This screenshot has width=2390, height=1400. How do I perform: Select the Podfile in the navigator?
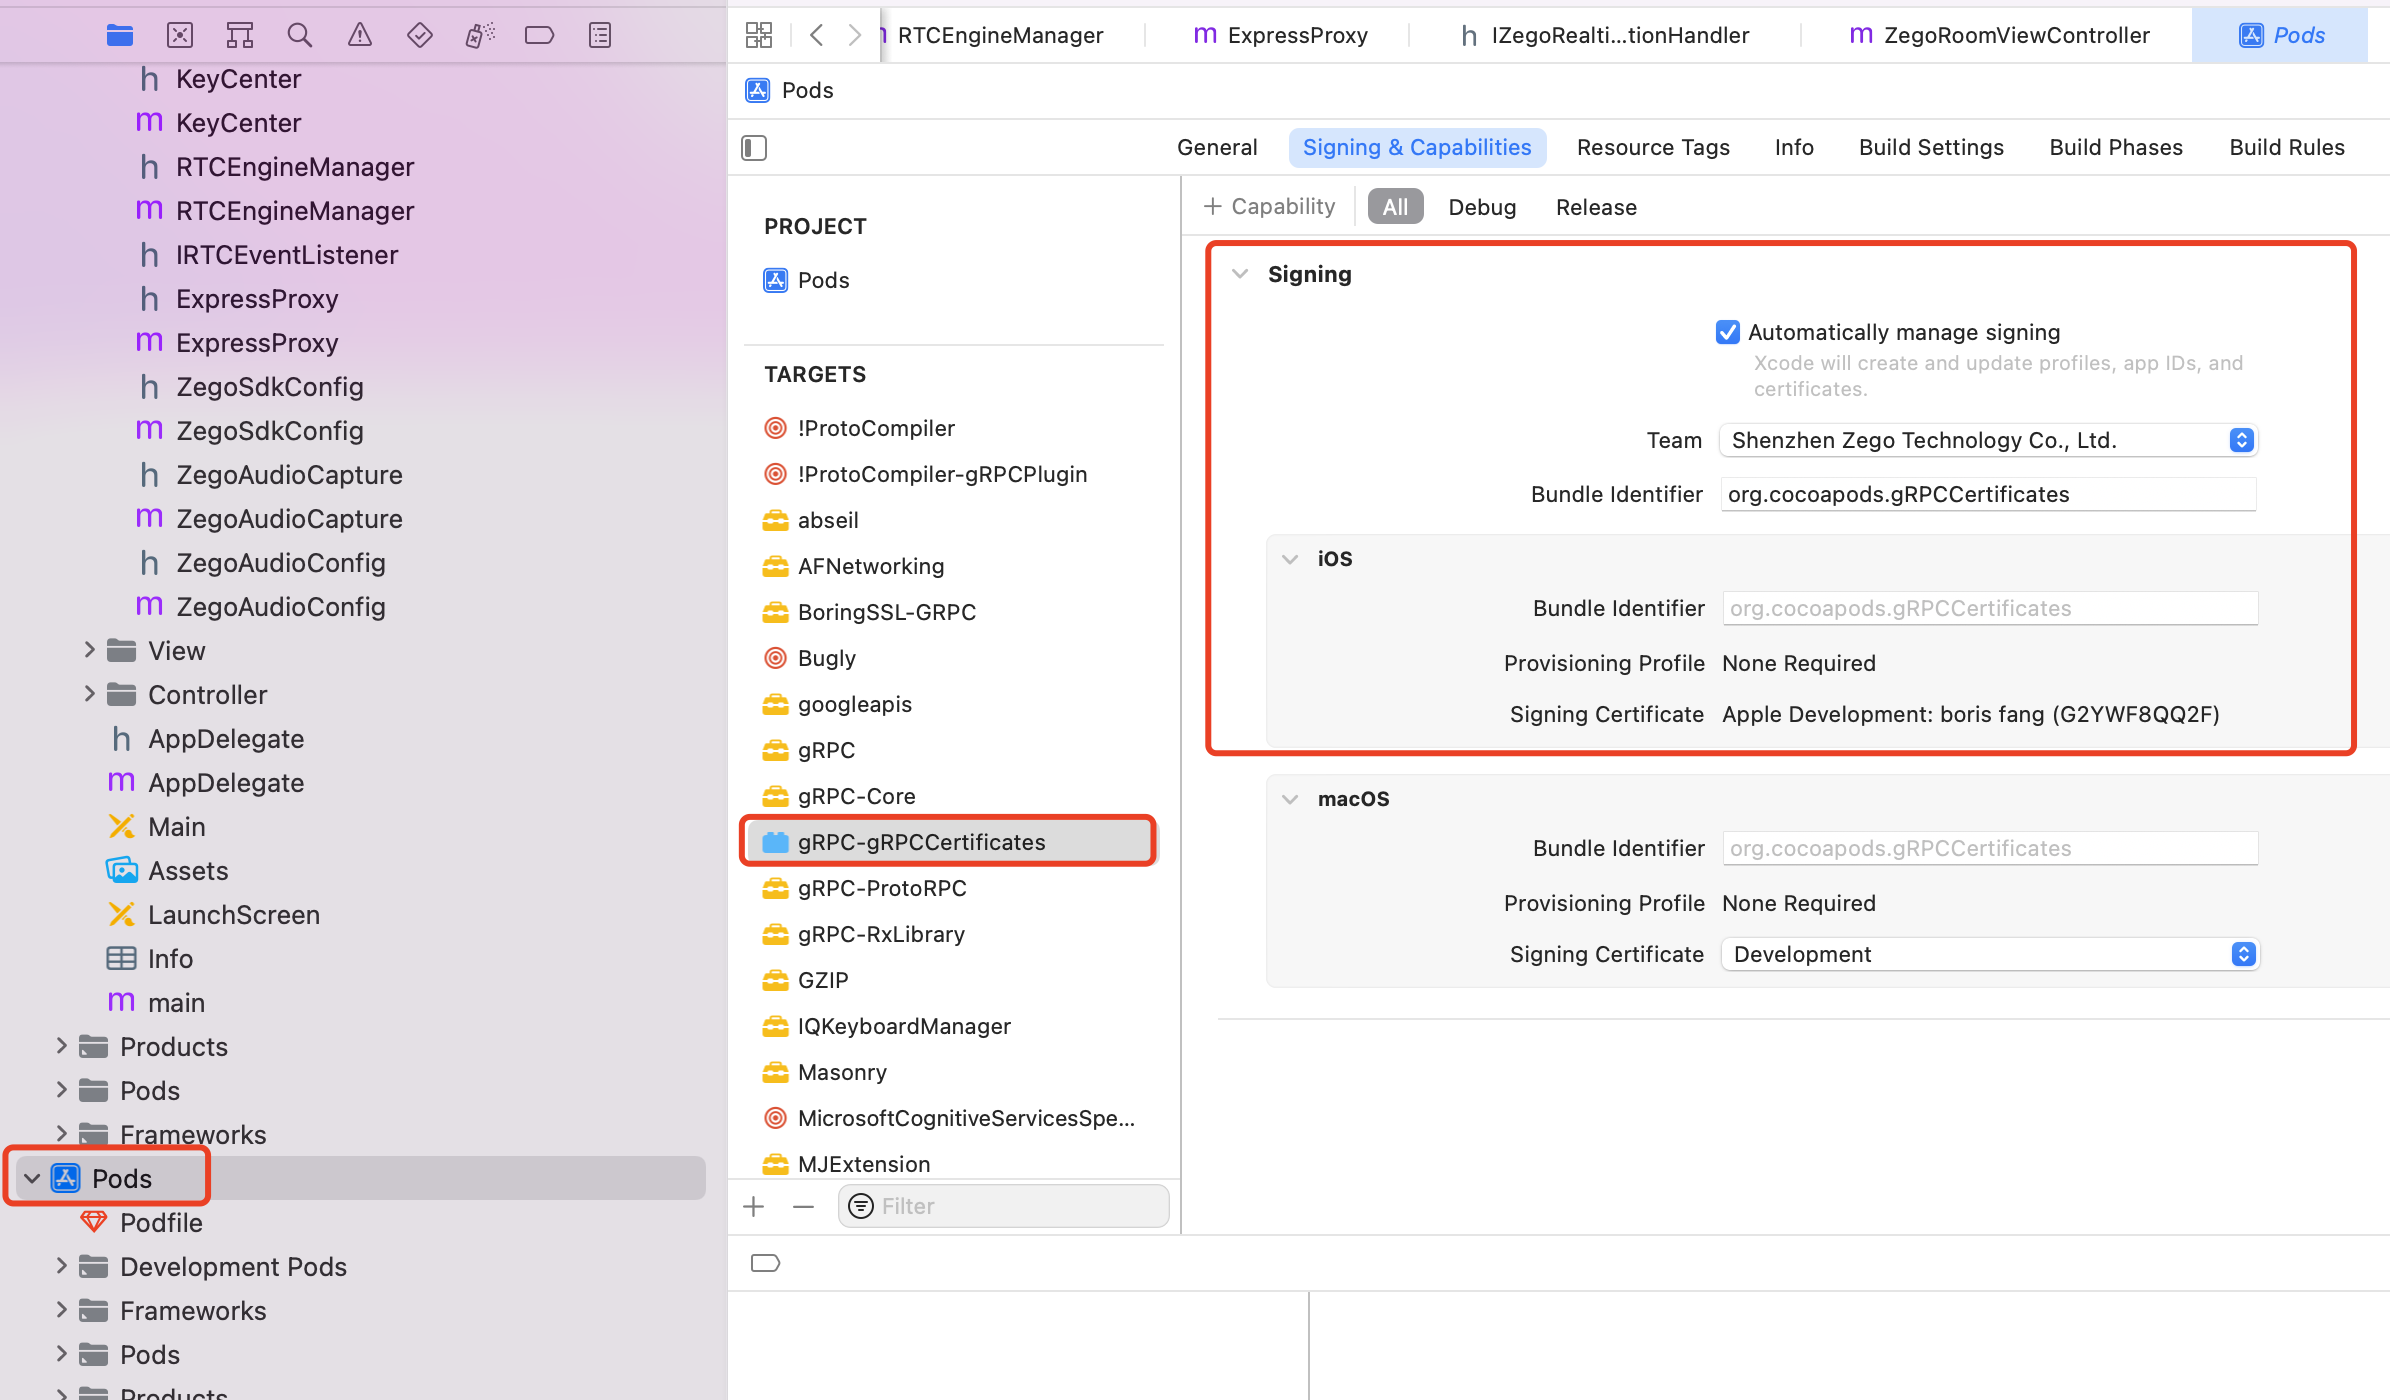click(161, 1223)
